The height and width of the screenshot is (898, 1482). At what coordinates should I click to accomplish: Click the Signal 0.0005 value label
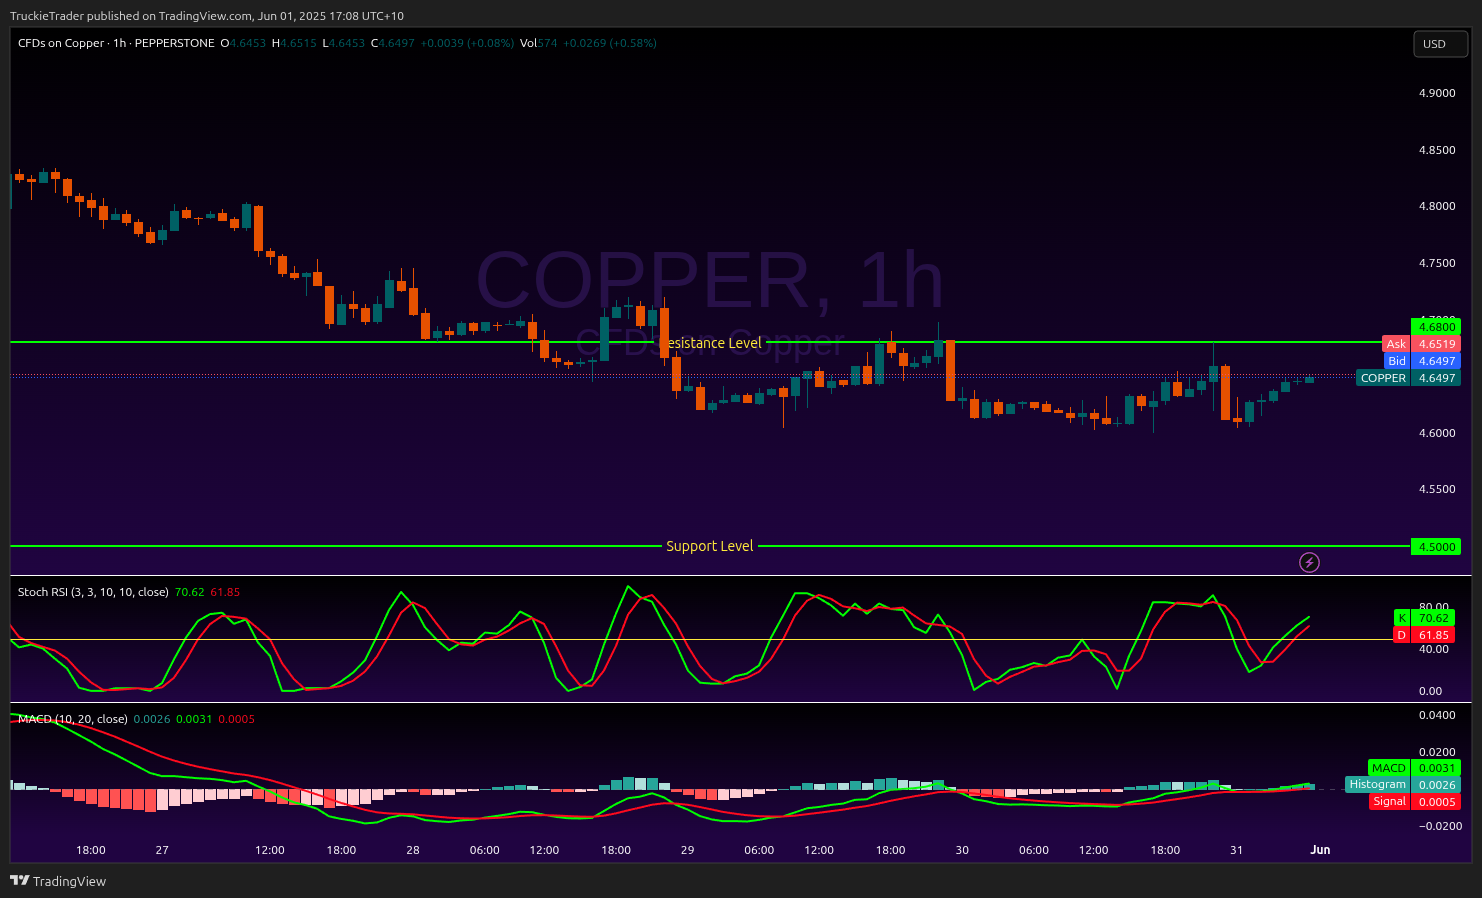(x=1415, y=802)
